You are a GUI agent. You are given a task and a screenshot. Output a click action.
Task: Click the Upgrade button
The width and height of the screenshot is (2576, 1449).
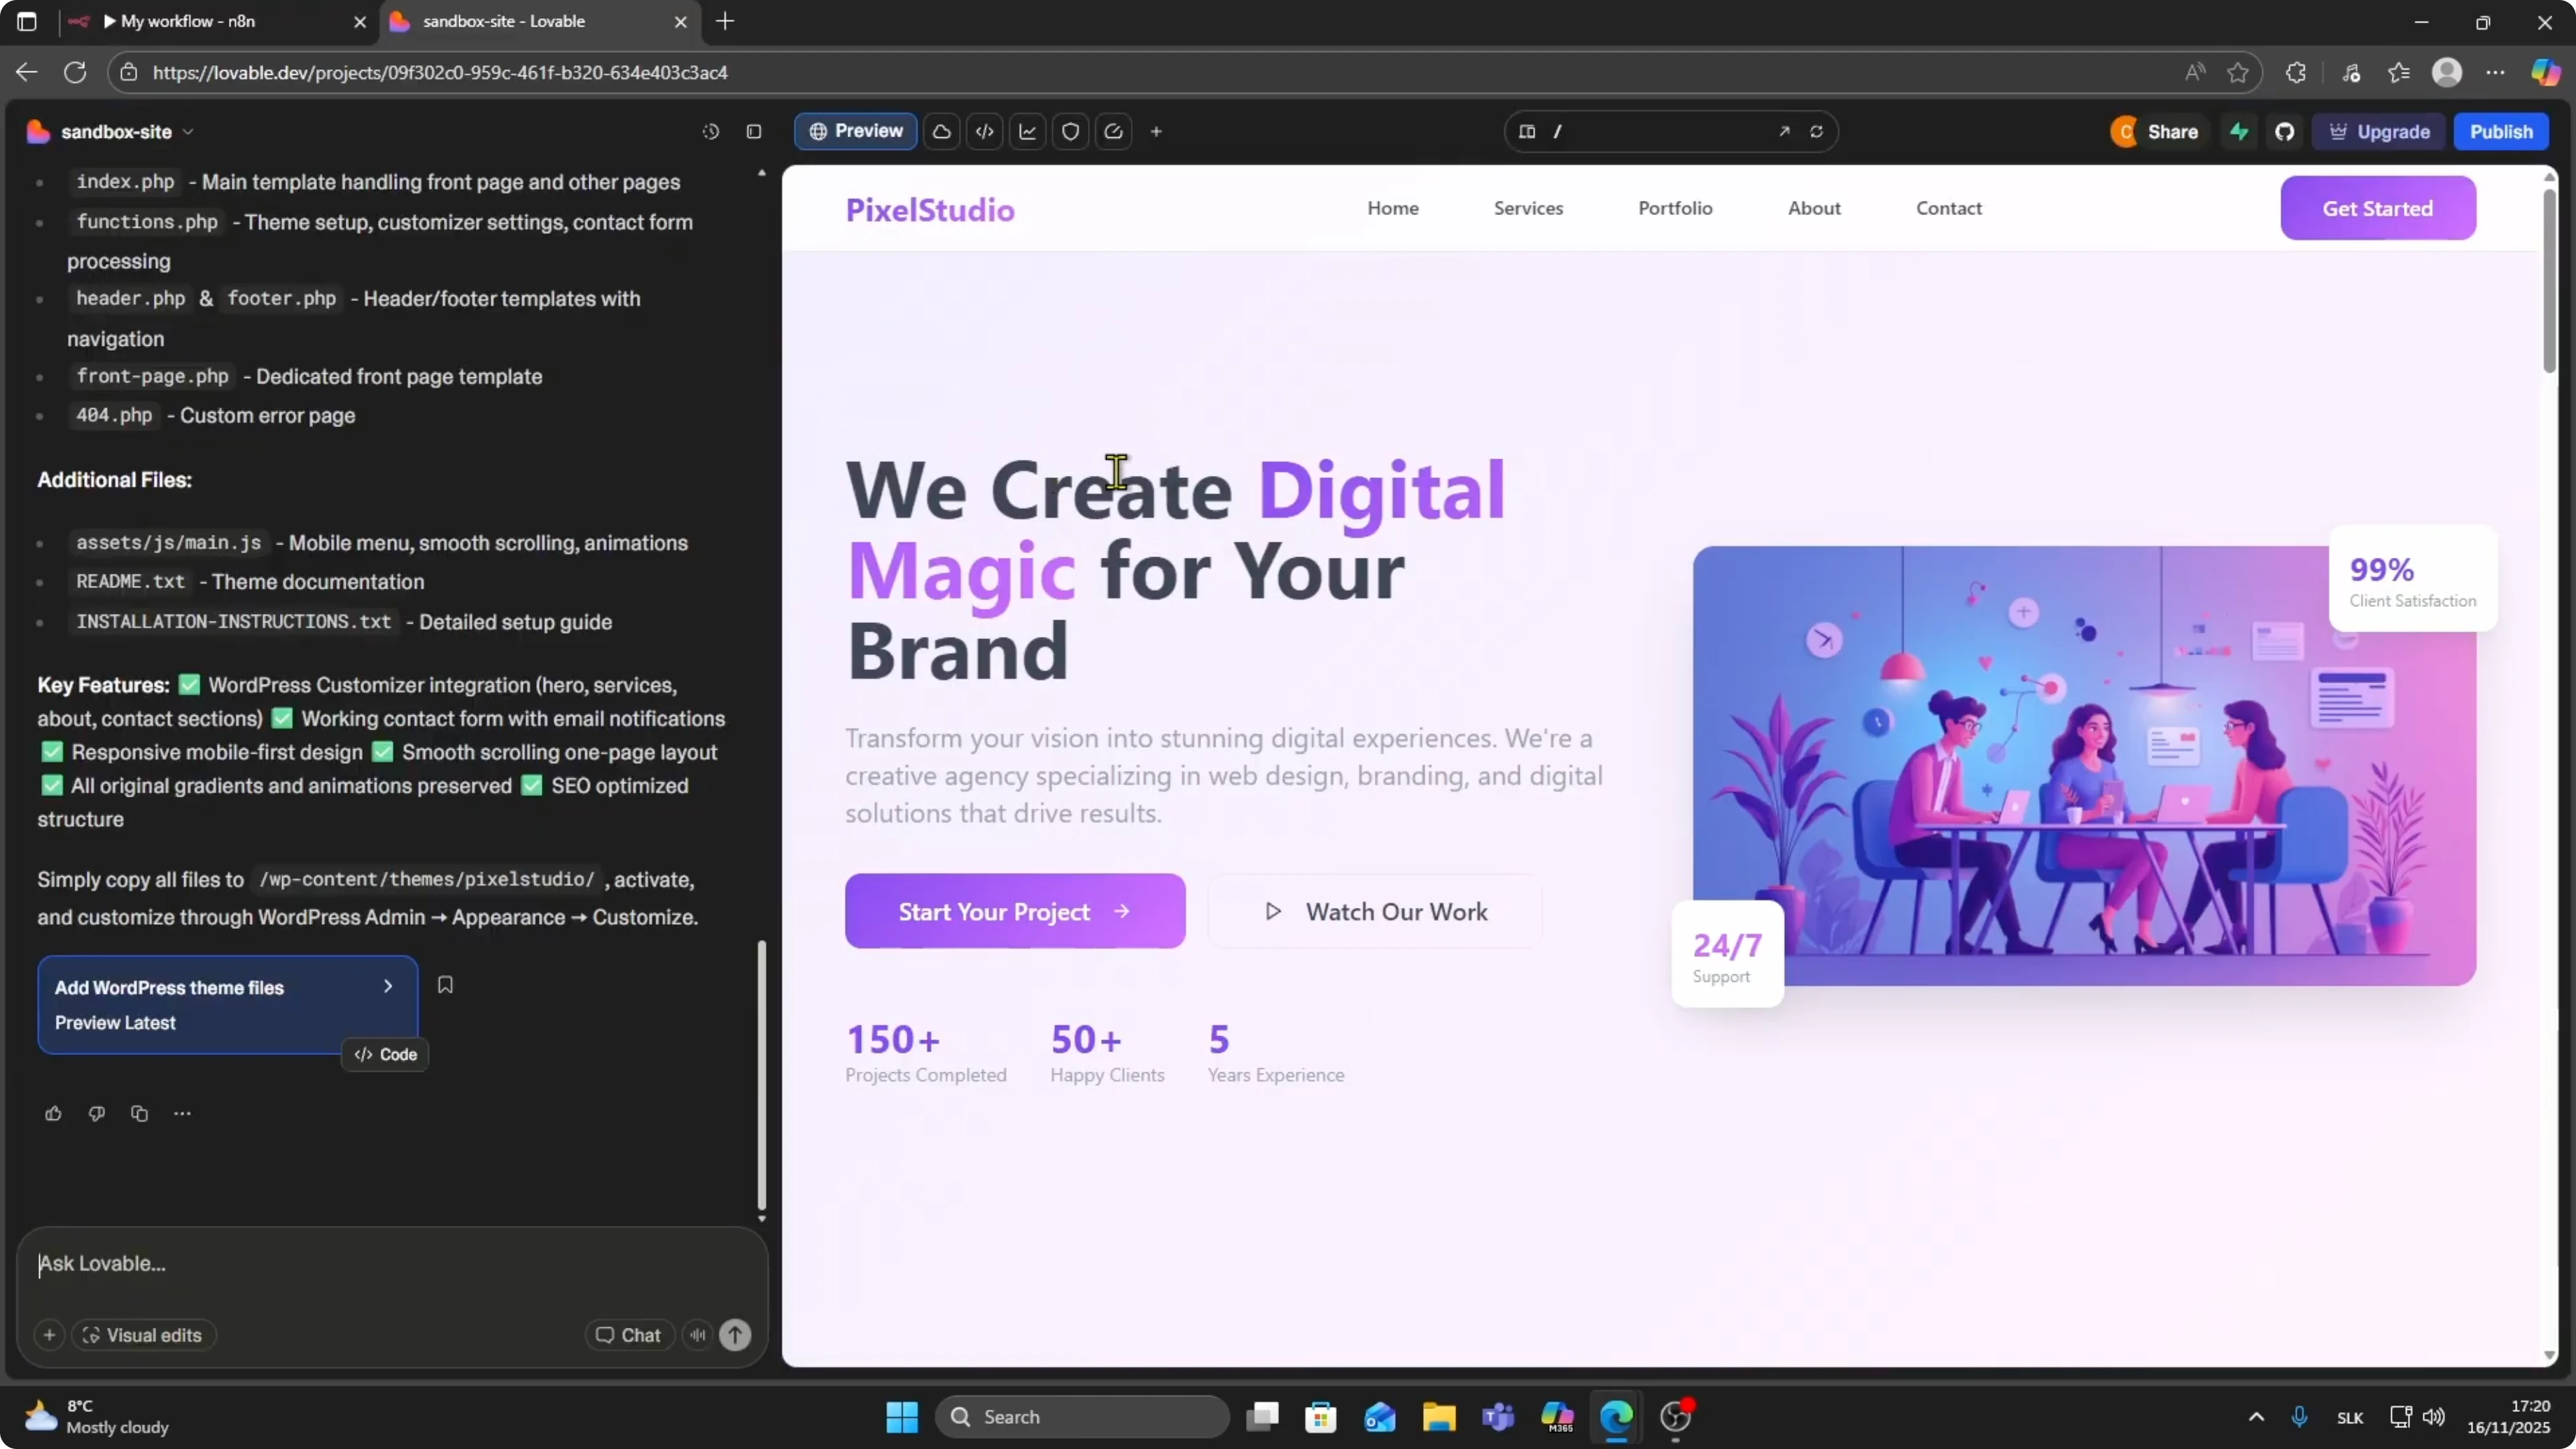click(x=2379, y=132)
